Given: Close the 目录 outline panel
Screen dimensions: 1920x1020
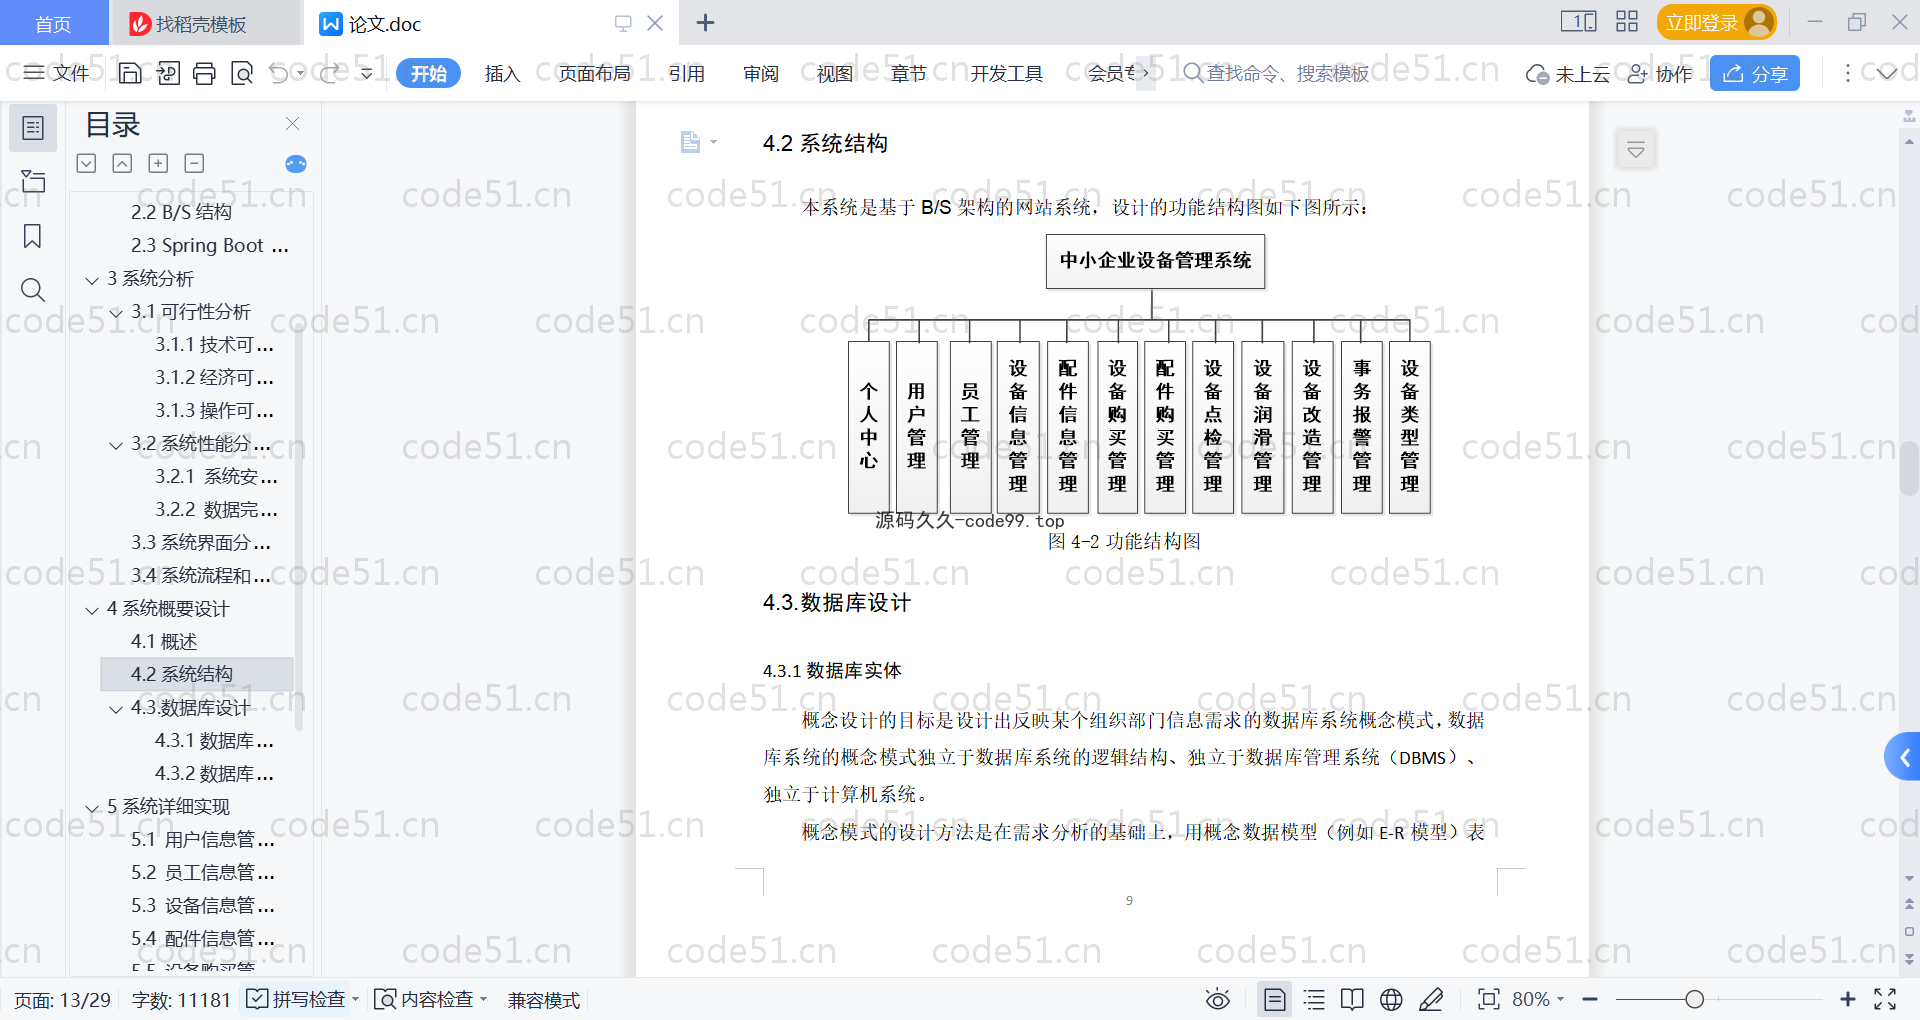Looking at the screenshot, I should 292,123.
